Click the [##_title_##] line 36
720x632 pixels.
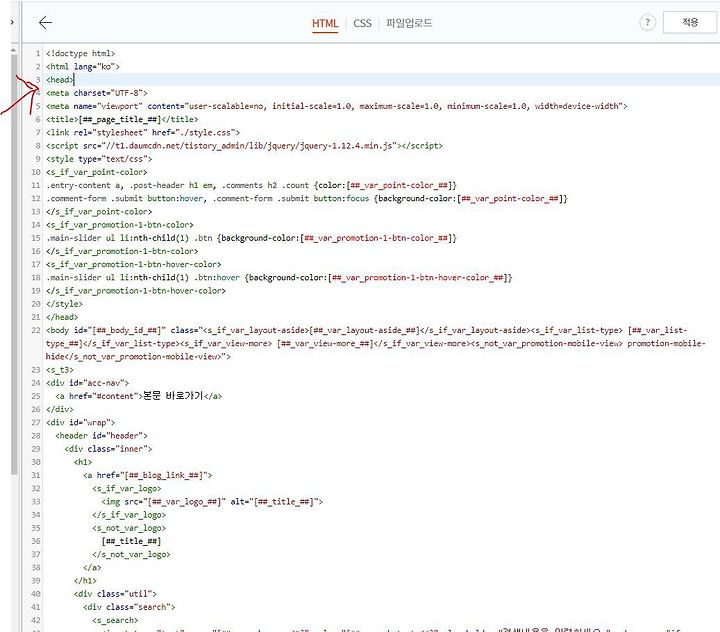coord(131,542)
